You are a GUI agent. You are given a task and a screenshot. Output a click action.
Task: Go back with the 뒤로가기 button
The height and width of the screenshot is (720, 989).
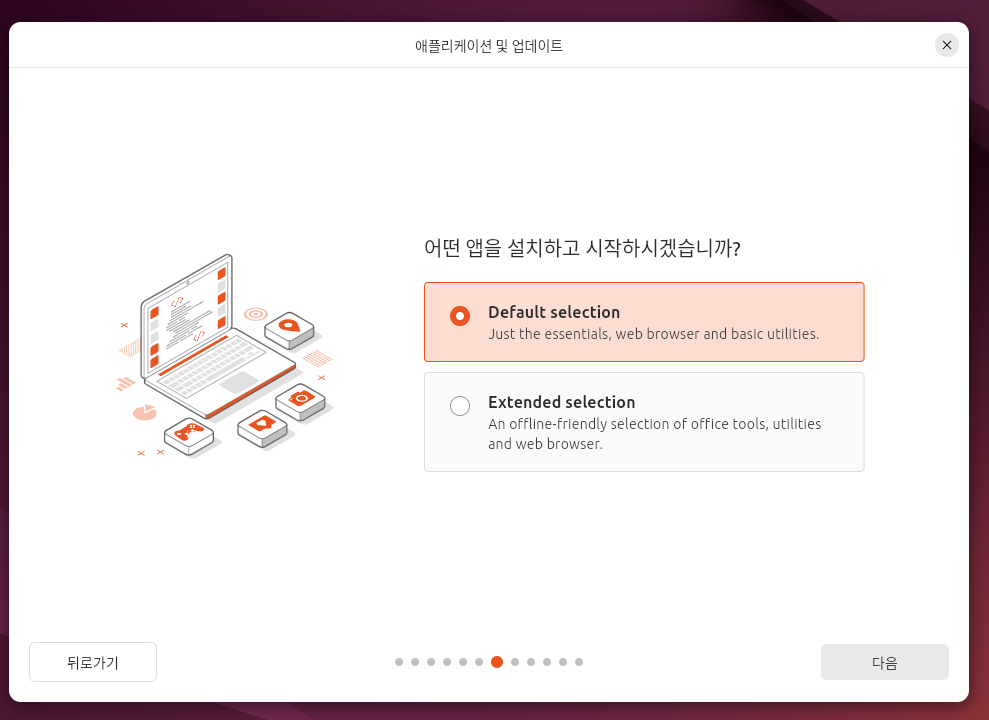93,662
